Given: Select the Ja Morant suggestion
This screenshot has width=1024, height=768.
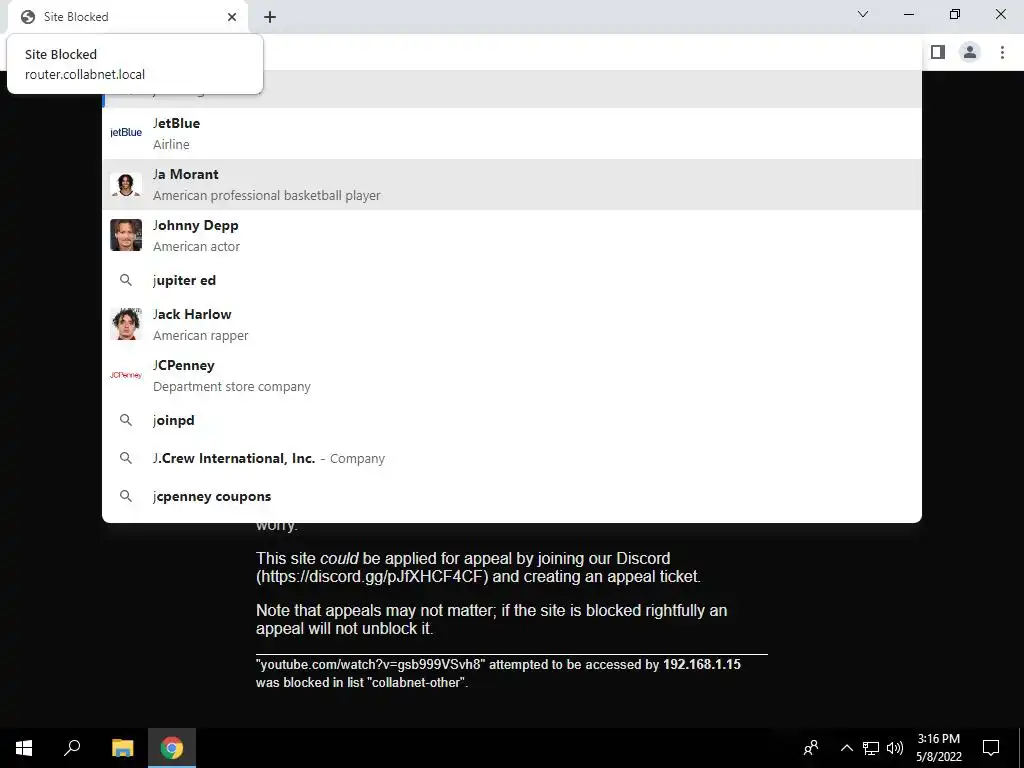Looking at the screenshot, I should [x=511, y=184].
